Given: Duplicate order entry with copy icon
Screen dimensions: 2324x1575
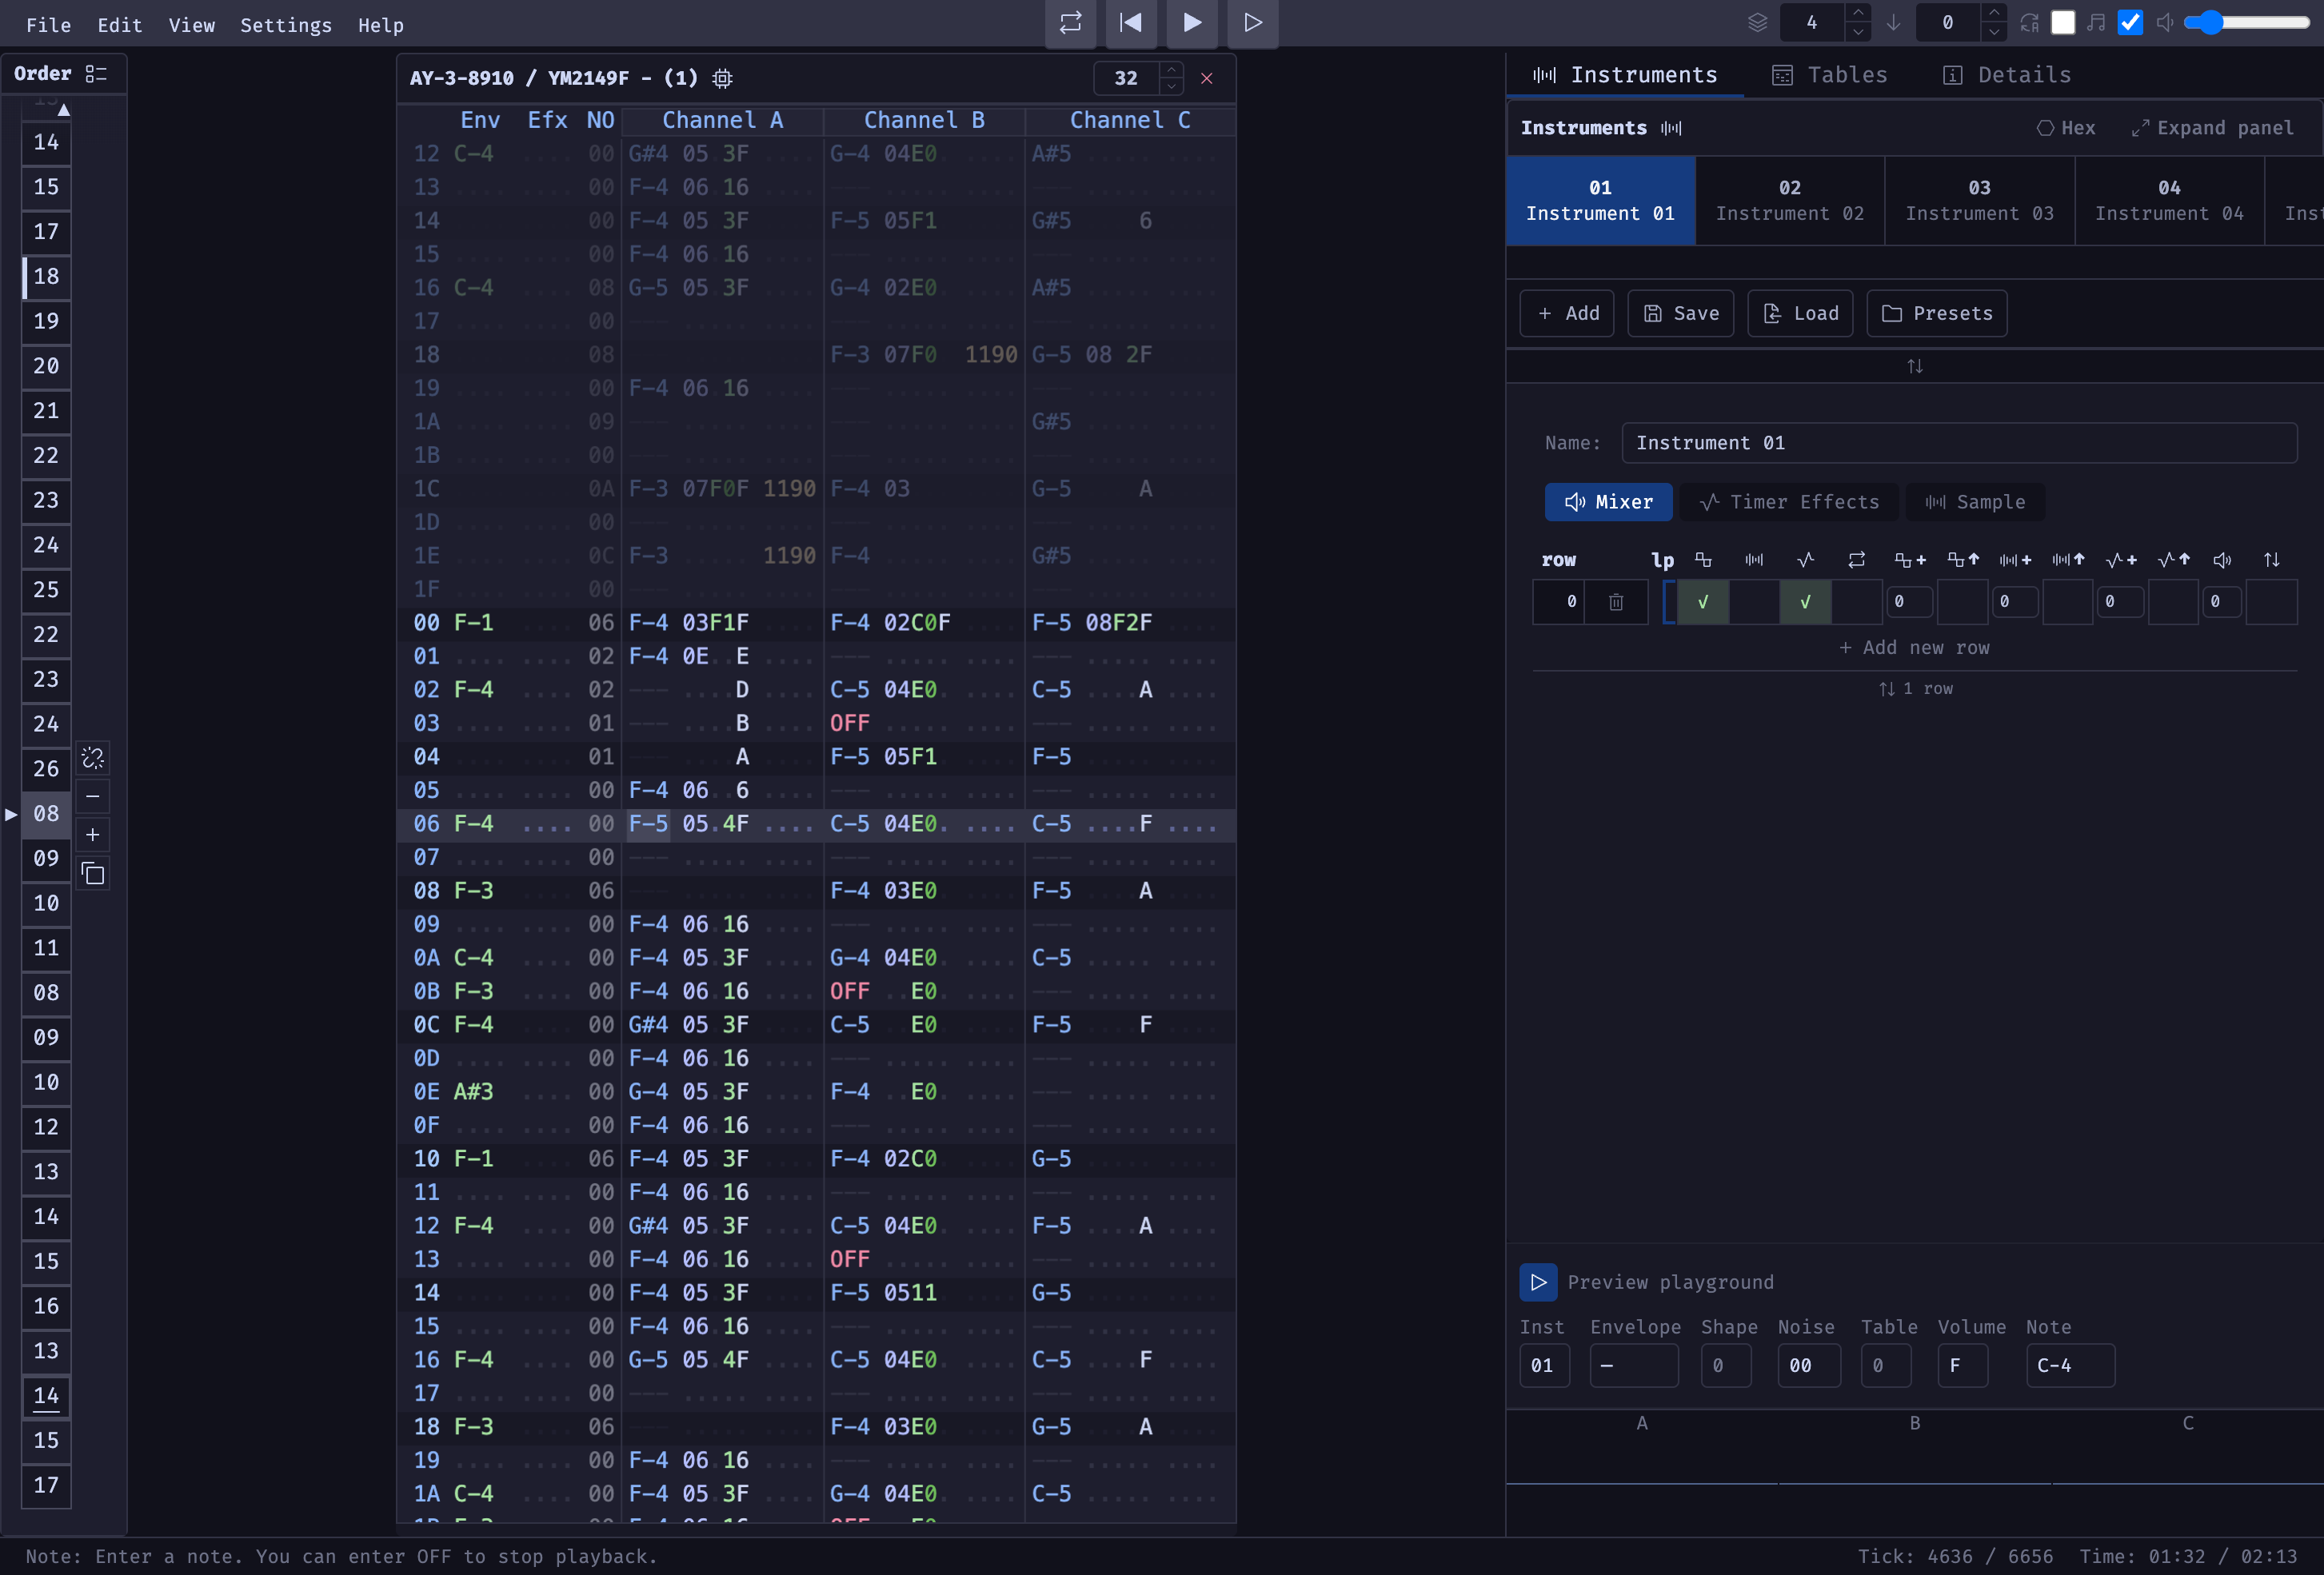Looking at the screenshot, I should click(93, 874).
